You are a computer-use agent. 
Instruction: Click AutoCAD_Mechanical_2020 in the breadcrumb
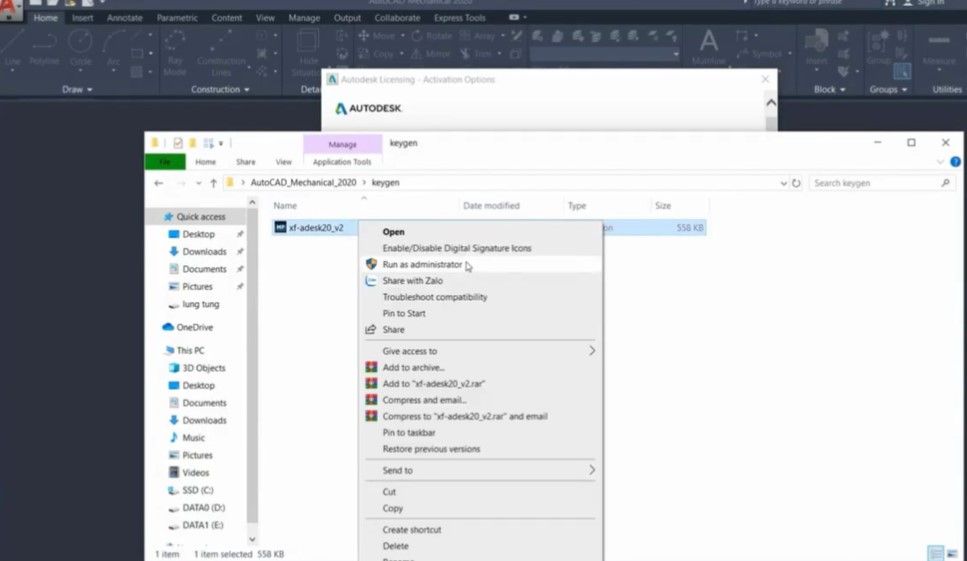pos(303,182)
